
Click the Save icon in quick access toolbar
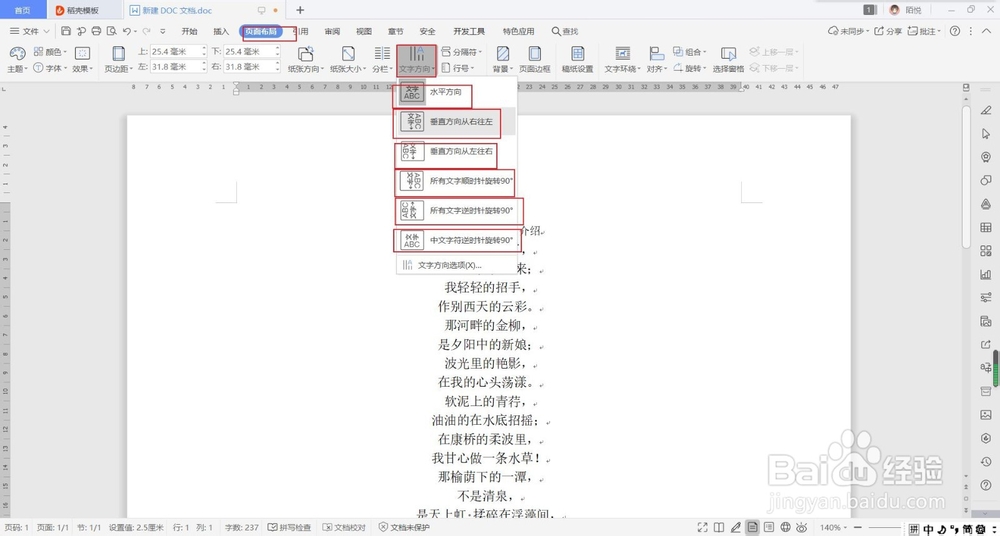coord(66,31)
